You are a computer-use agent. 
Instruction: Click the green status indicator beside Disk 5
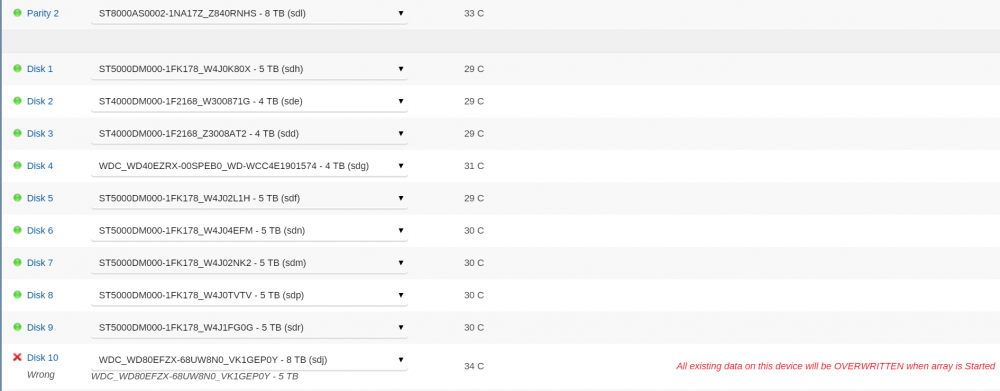click(x=17, y=198)
